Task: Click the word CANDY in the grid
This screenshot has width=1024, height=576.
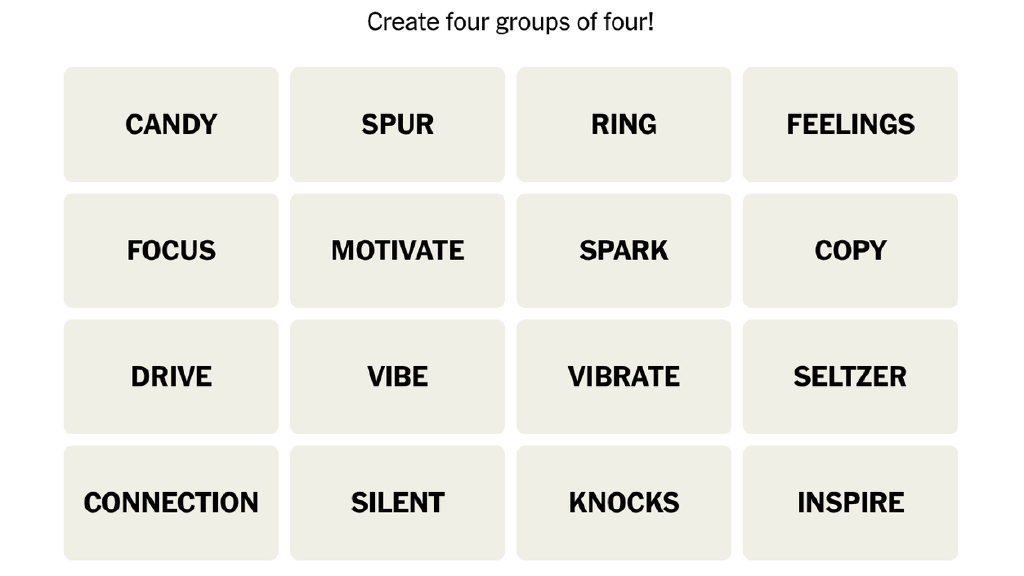Action: (x=171, y=124)
